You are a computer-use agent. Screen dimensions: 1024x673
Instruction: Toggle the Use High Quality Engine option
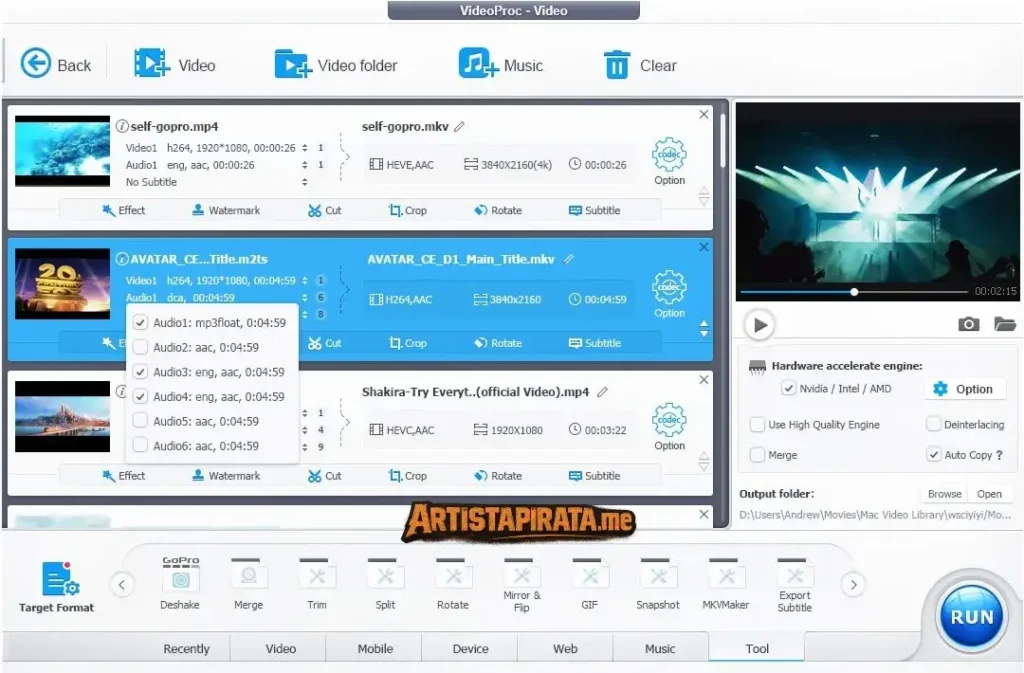[757, 424]
